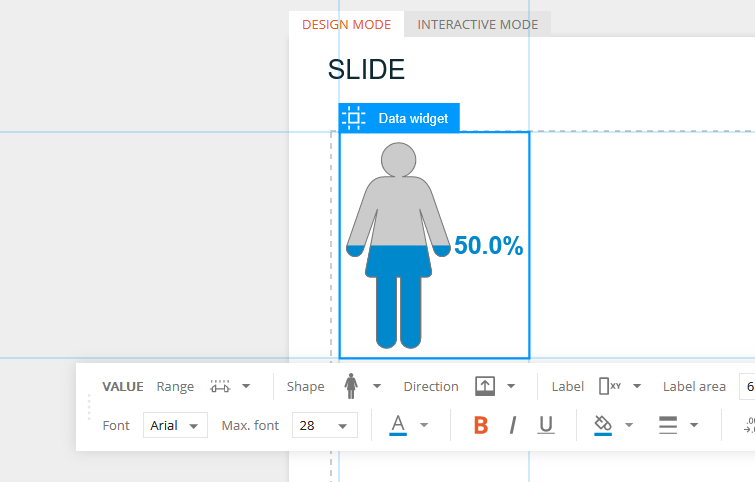Toggle bold formatting
The image size is (755, 482).
pos(481,425)
